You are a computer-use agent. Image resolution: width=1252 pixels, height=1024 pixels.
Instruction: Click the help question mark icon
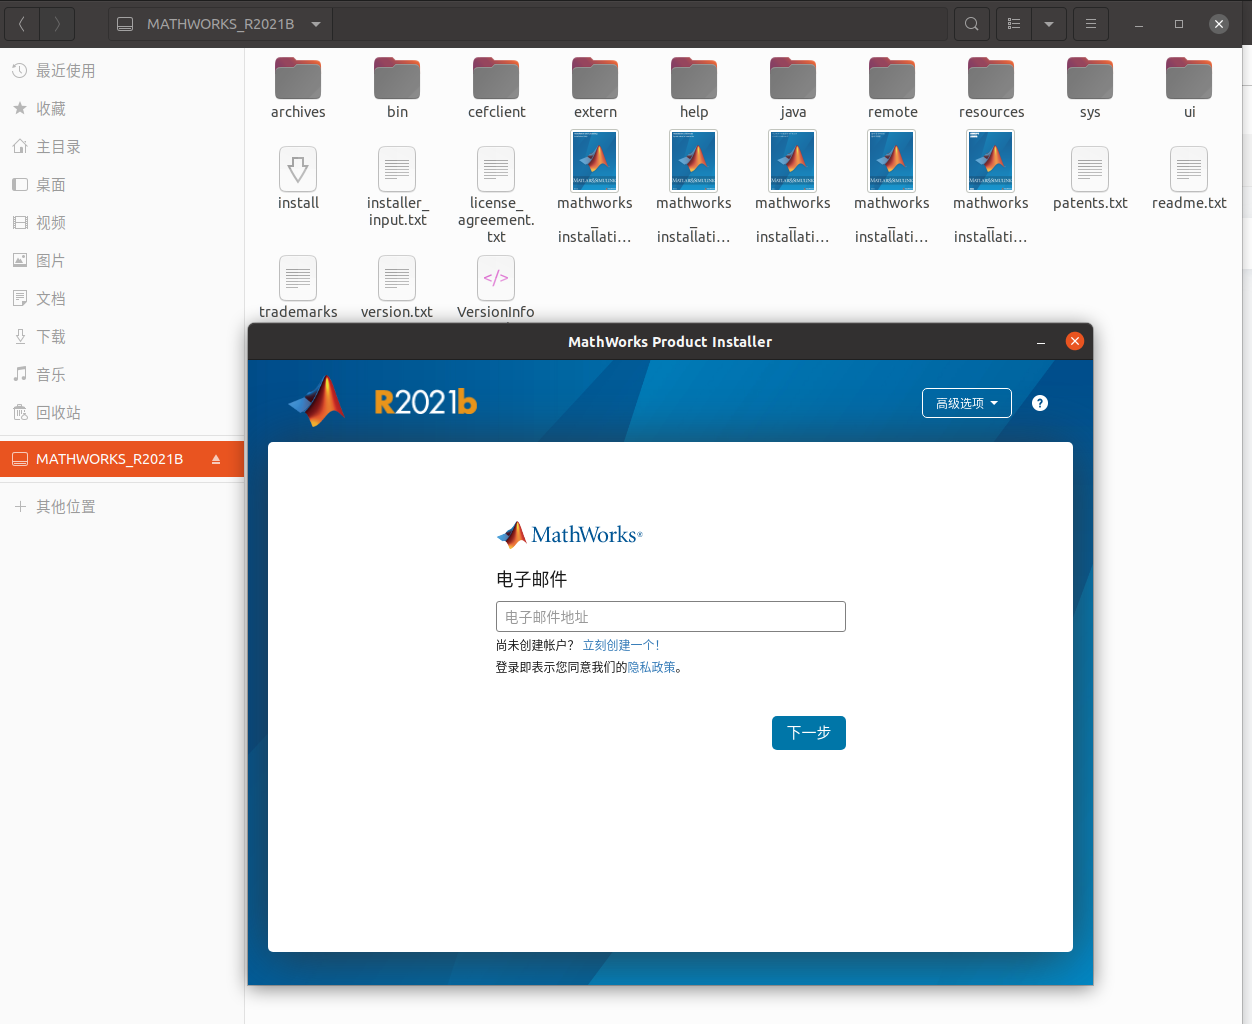1040,403
